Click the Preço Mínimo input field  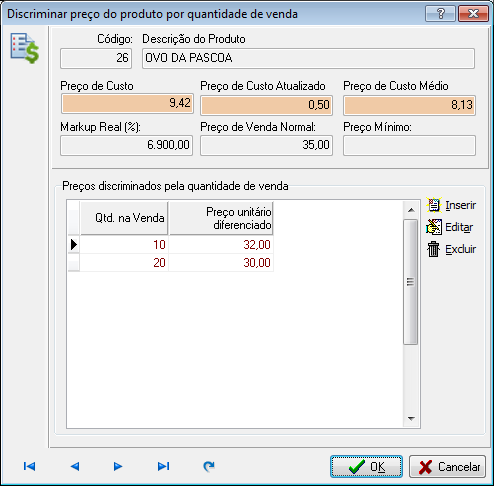[x=409, y=145]
